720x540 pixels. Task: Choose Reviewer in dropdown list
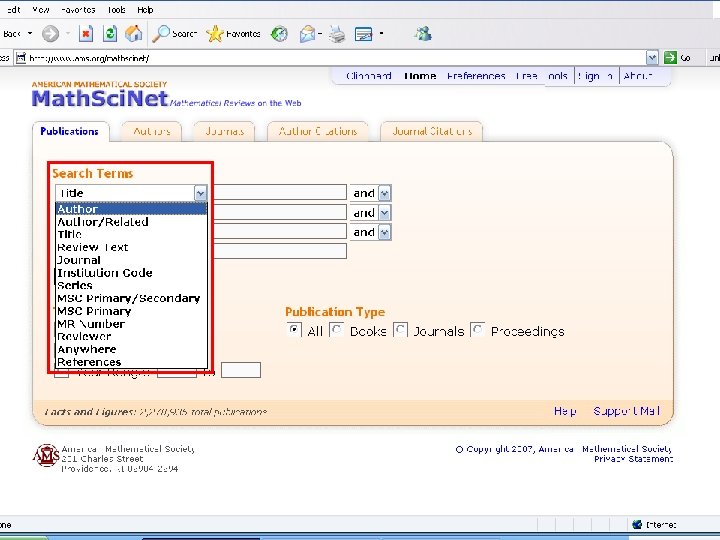131,337
